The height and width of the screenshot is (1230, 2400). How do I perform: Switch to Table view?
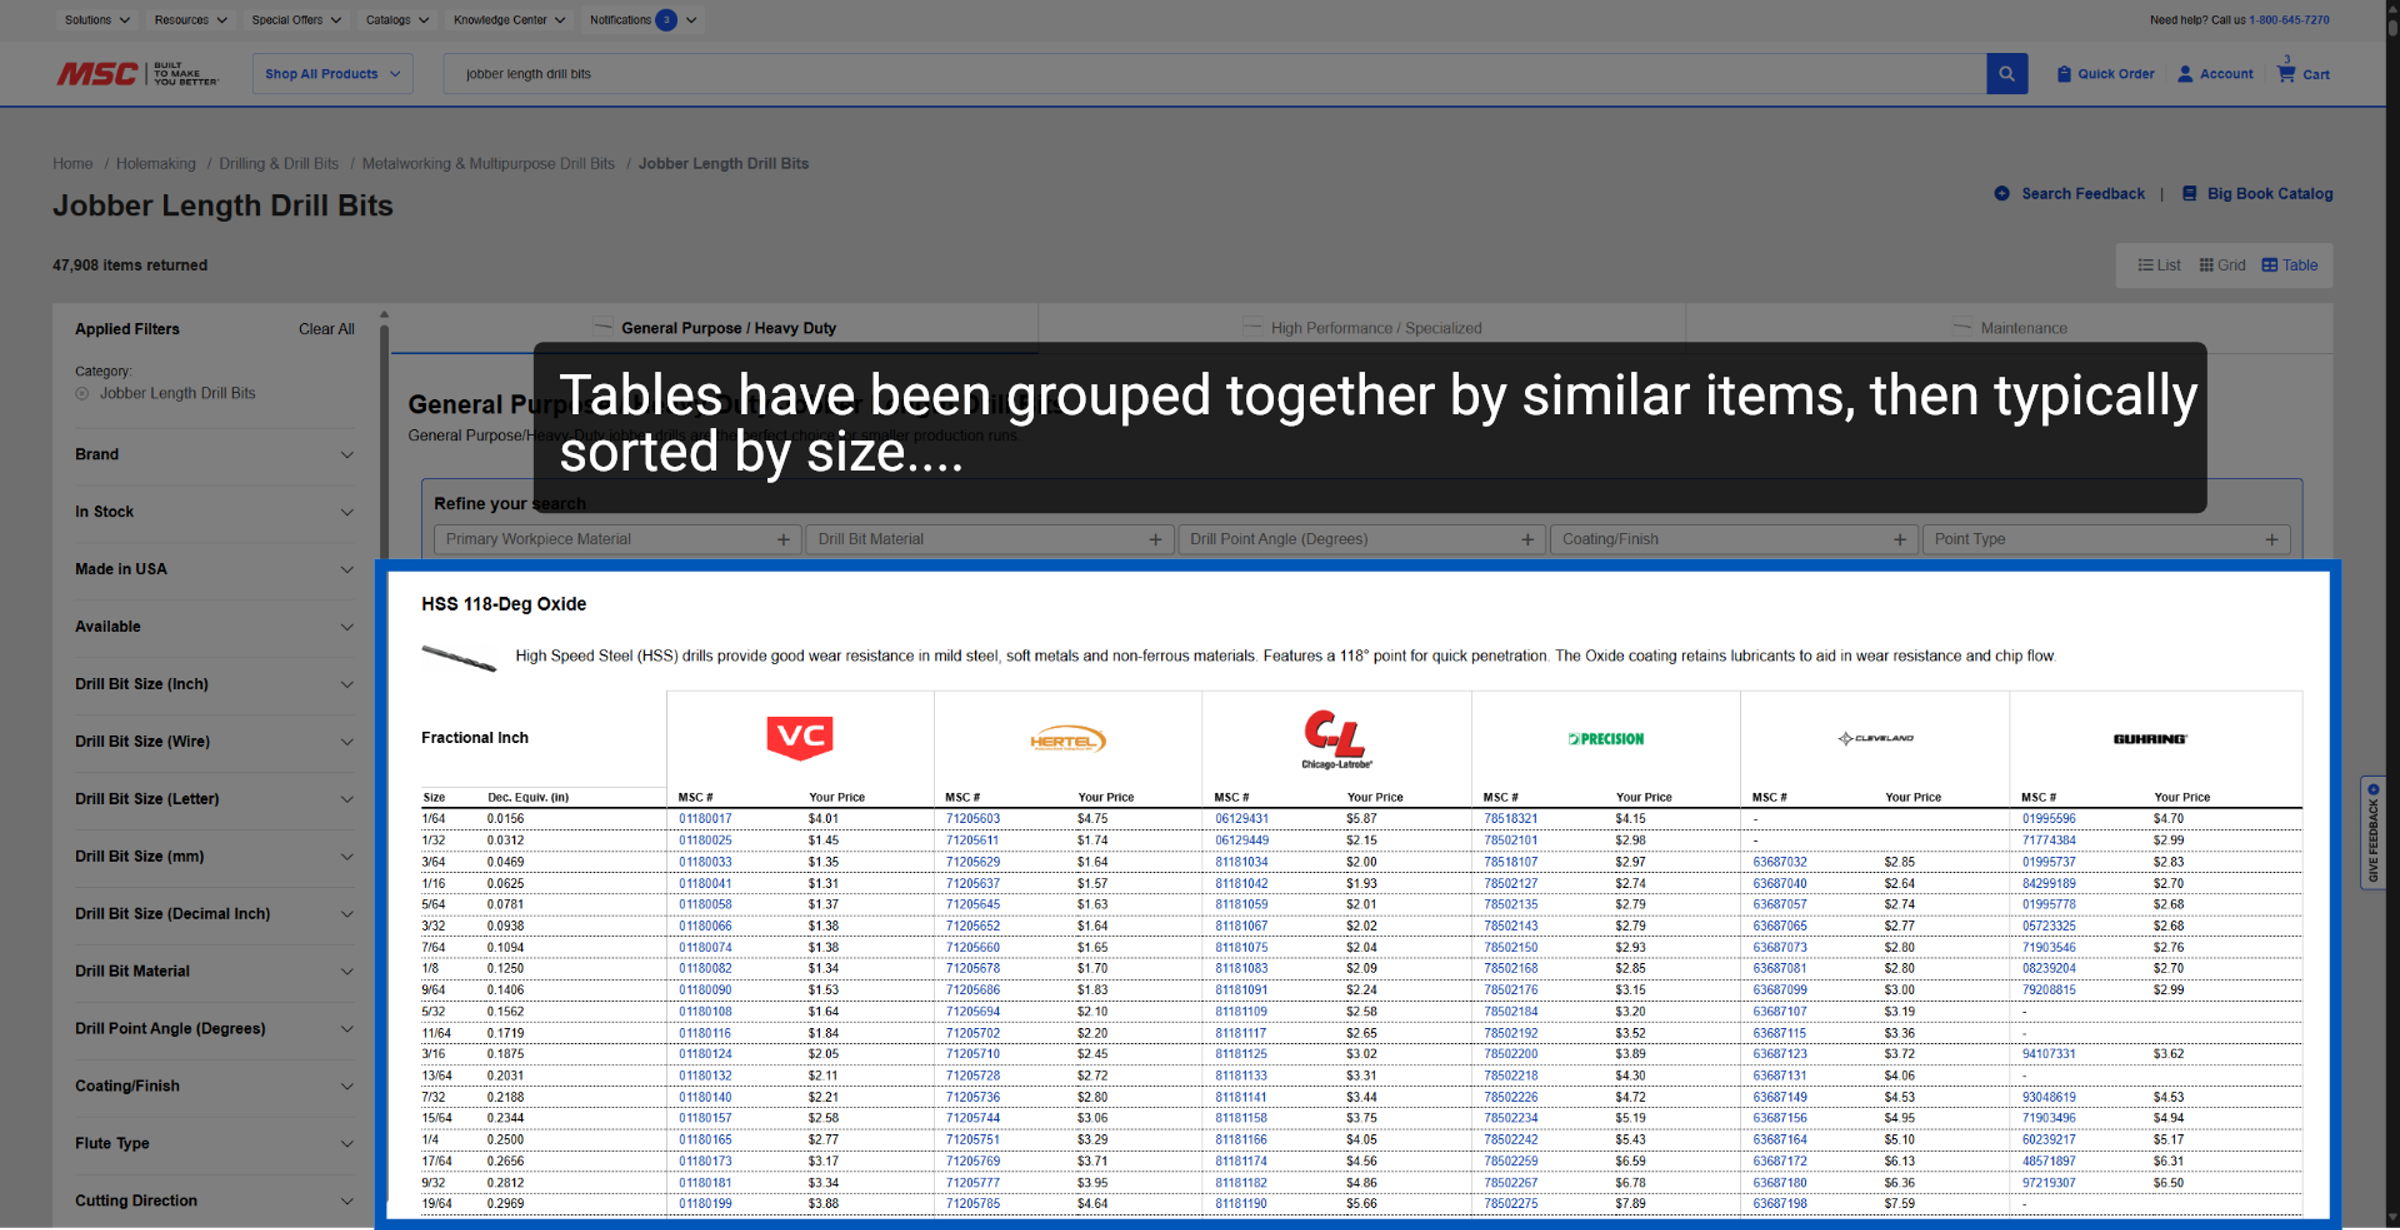[x=2289, y=265]
